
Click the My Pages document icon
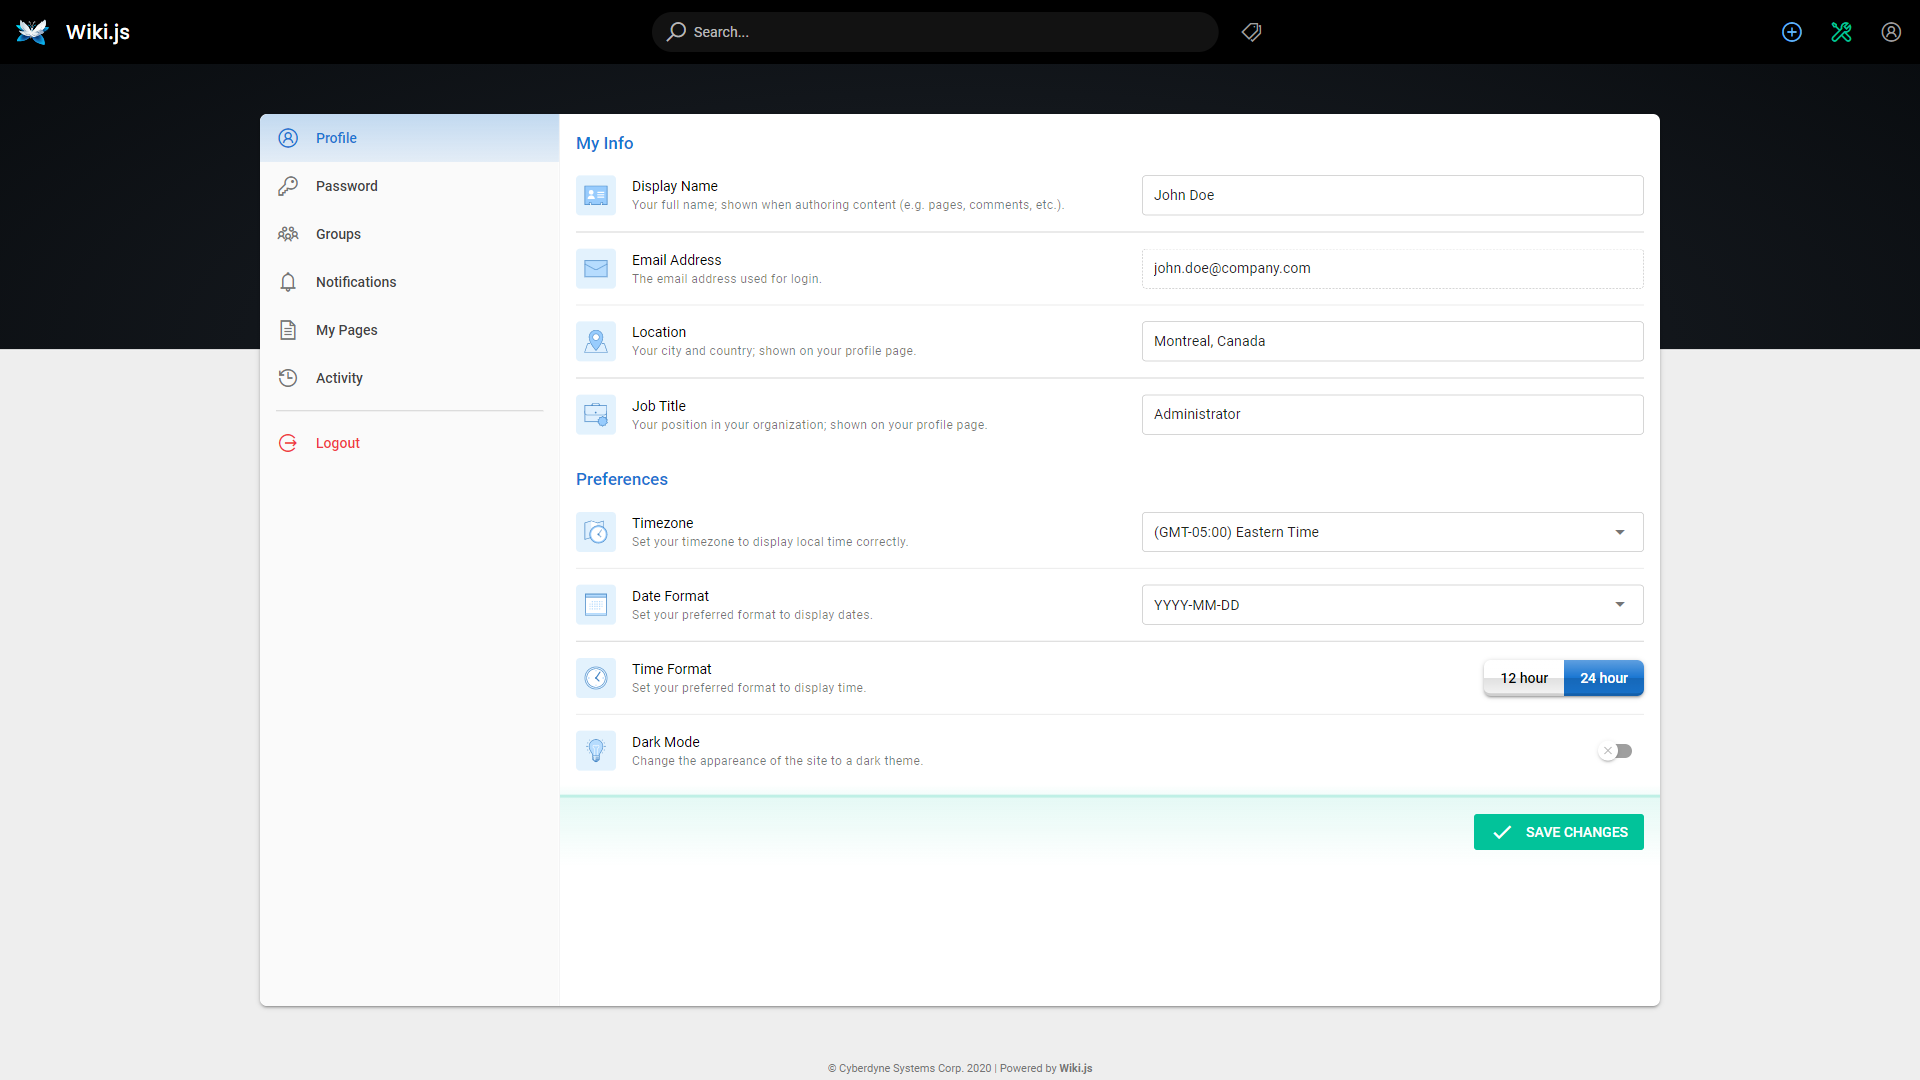click(x=288, y=330)
